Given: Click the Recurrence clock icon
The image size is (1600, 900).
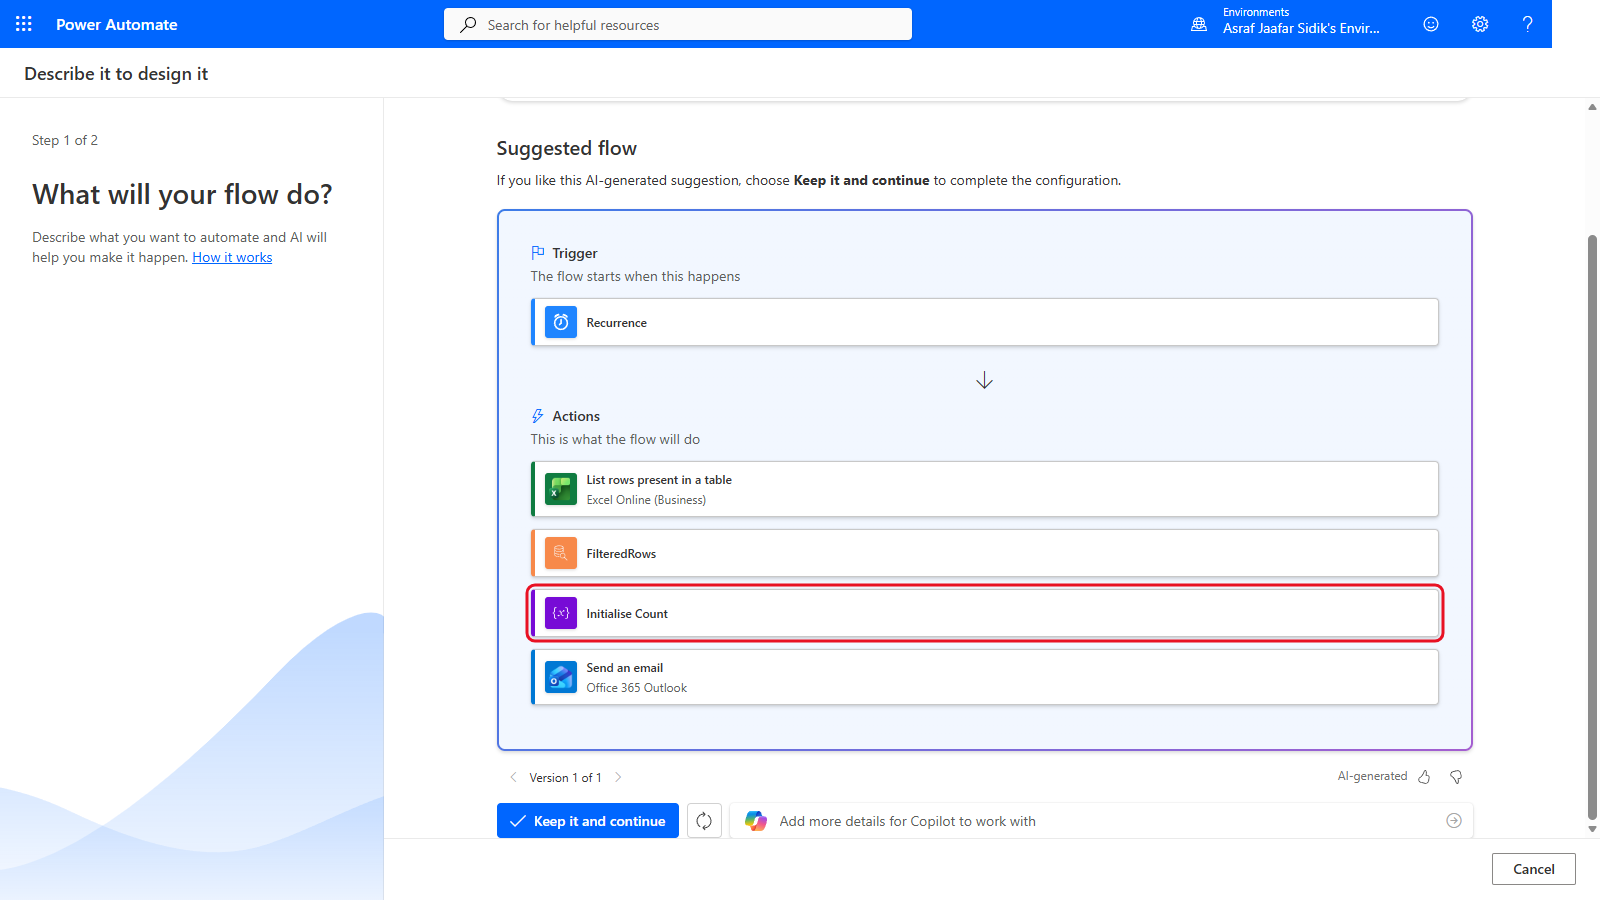Looking at the screenshot, I should (x=561, y=322).
